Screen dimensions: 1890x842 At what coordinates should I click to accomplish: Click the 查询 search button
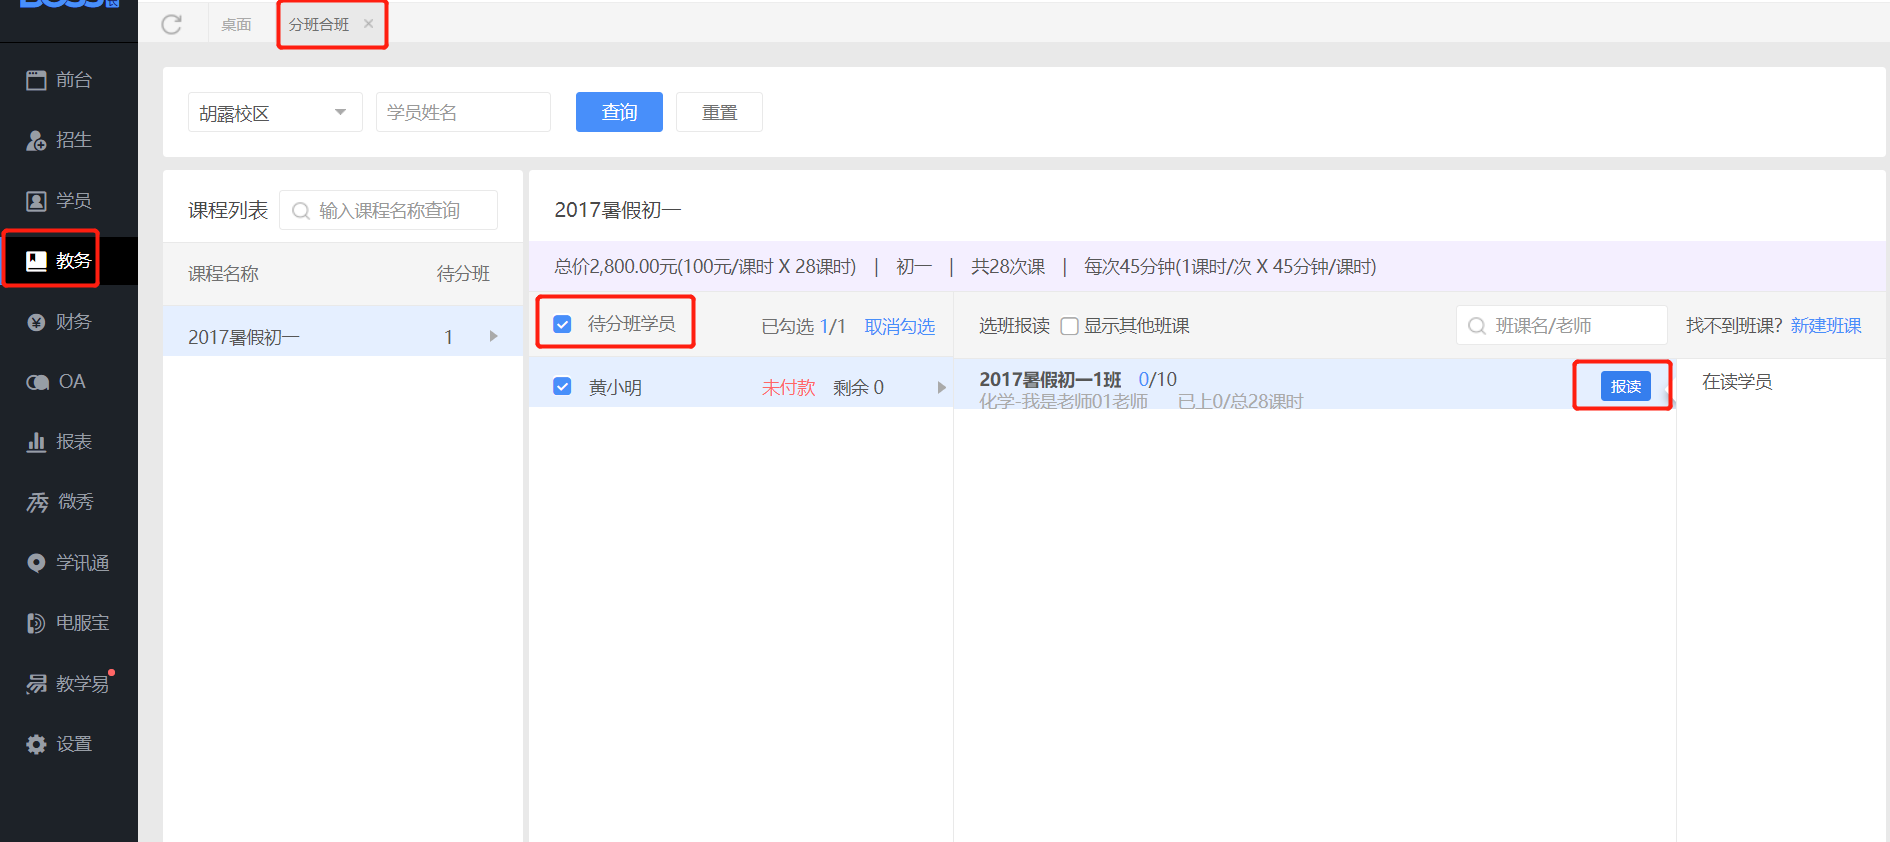pyautogui.click(x=619, y=112)
